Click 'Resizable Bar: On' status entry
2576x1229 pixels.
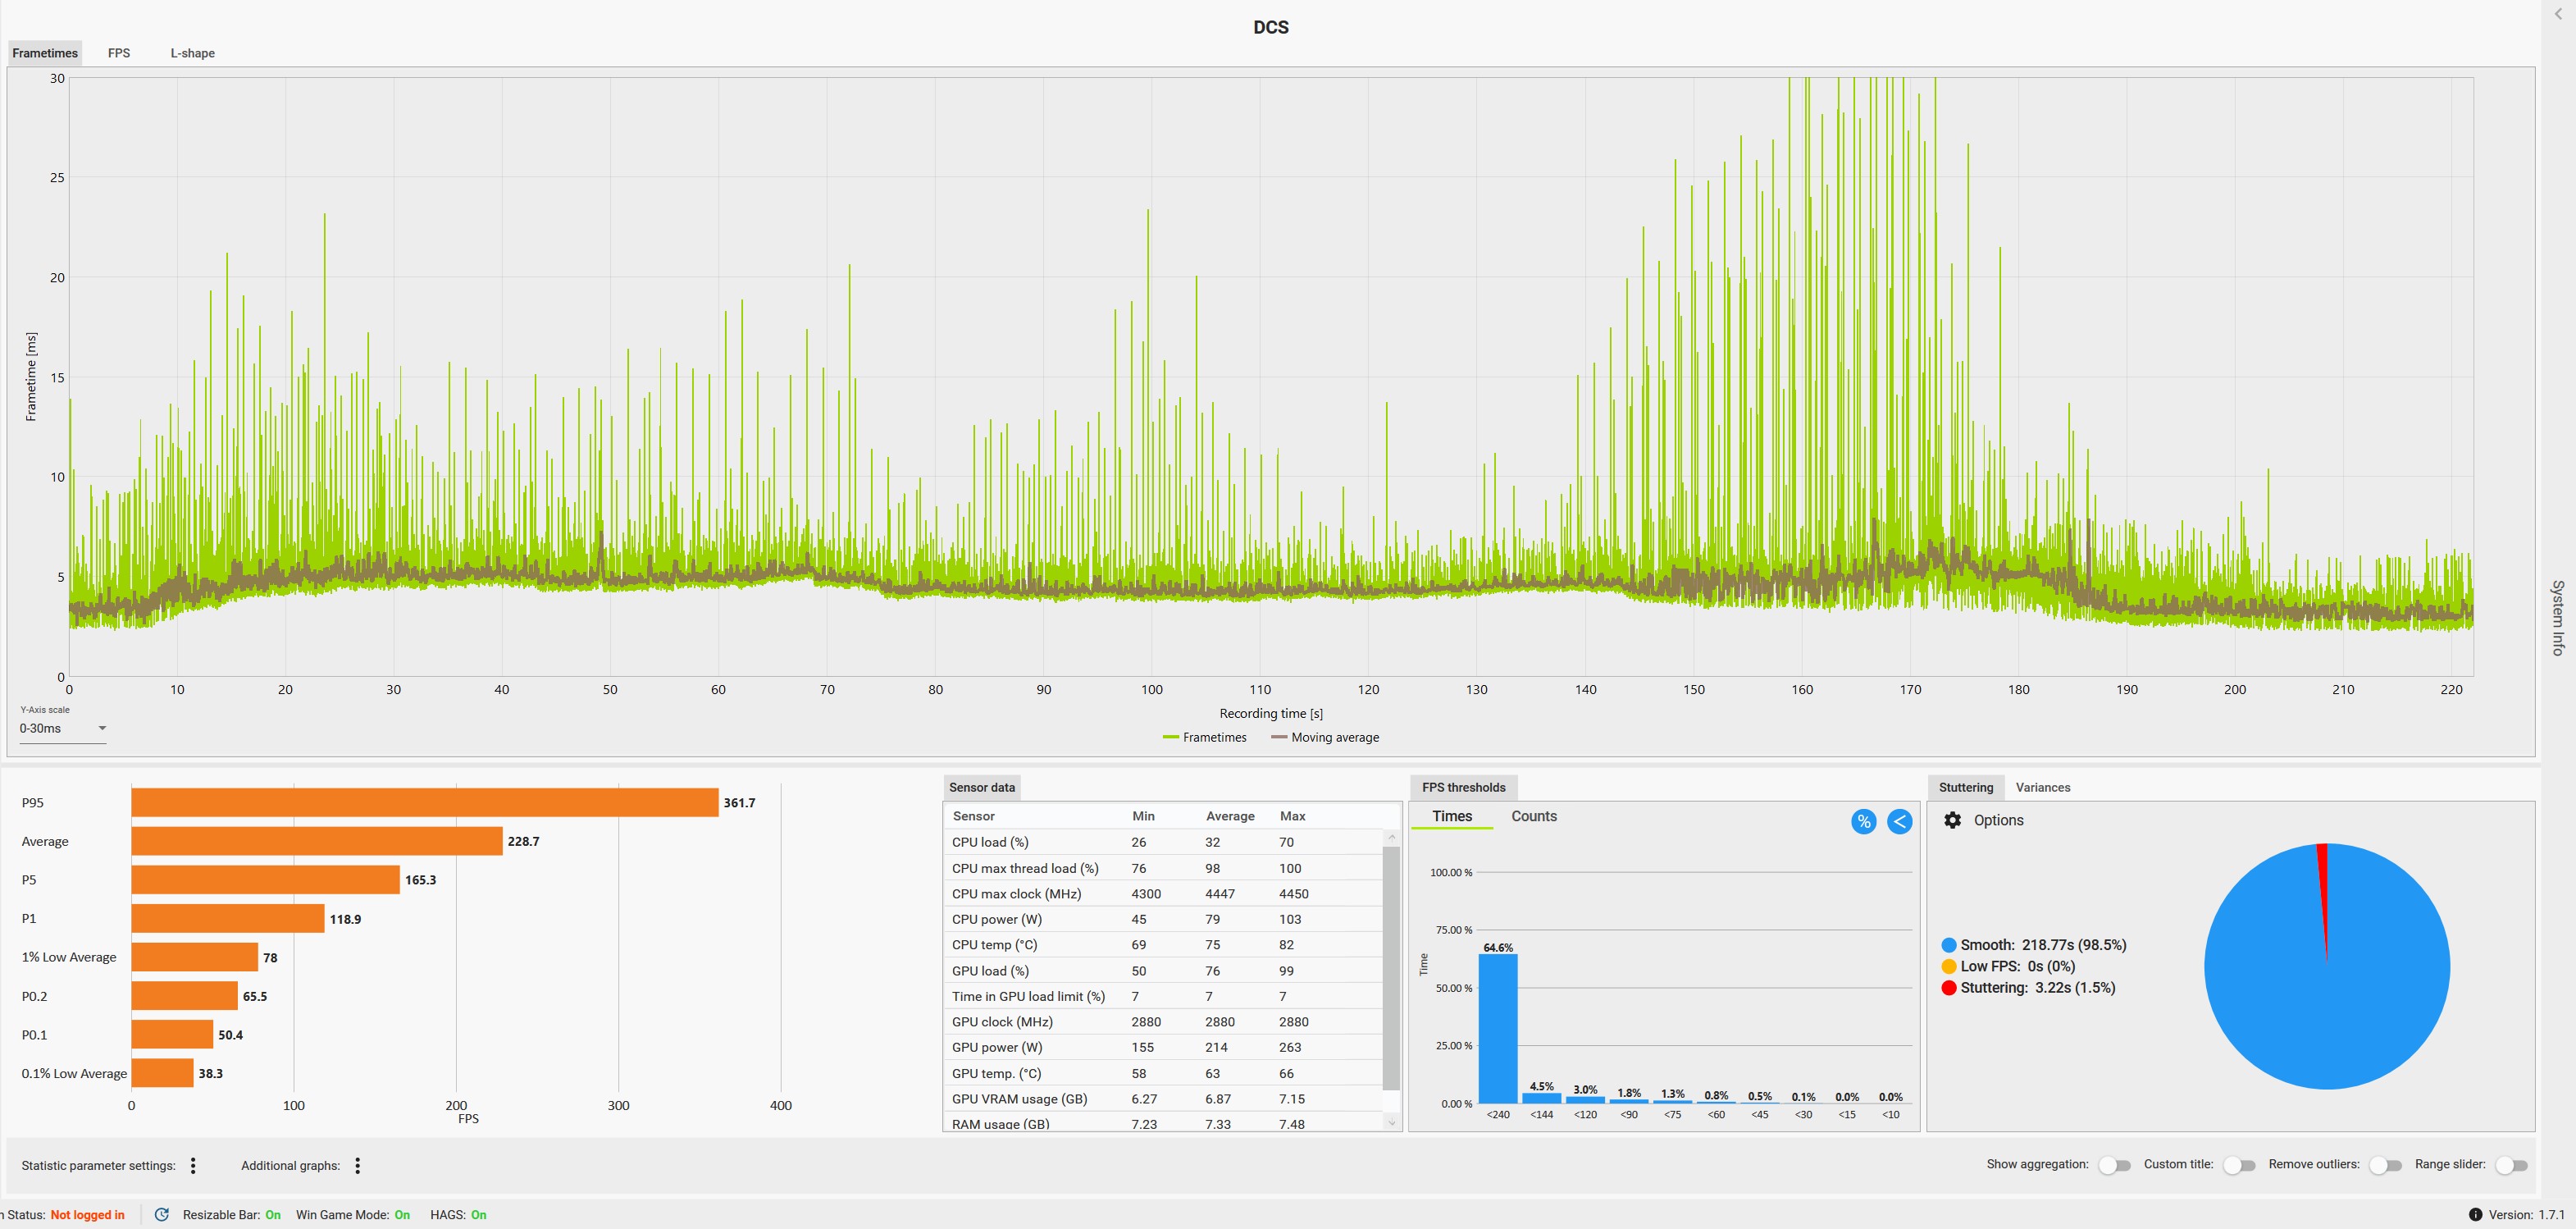coord(231,1216)
